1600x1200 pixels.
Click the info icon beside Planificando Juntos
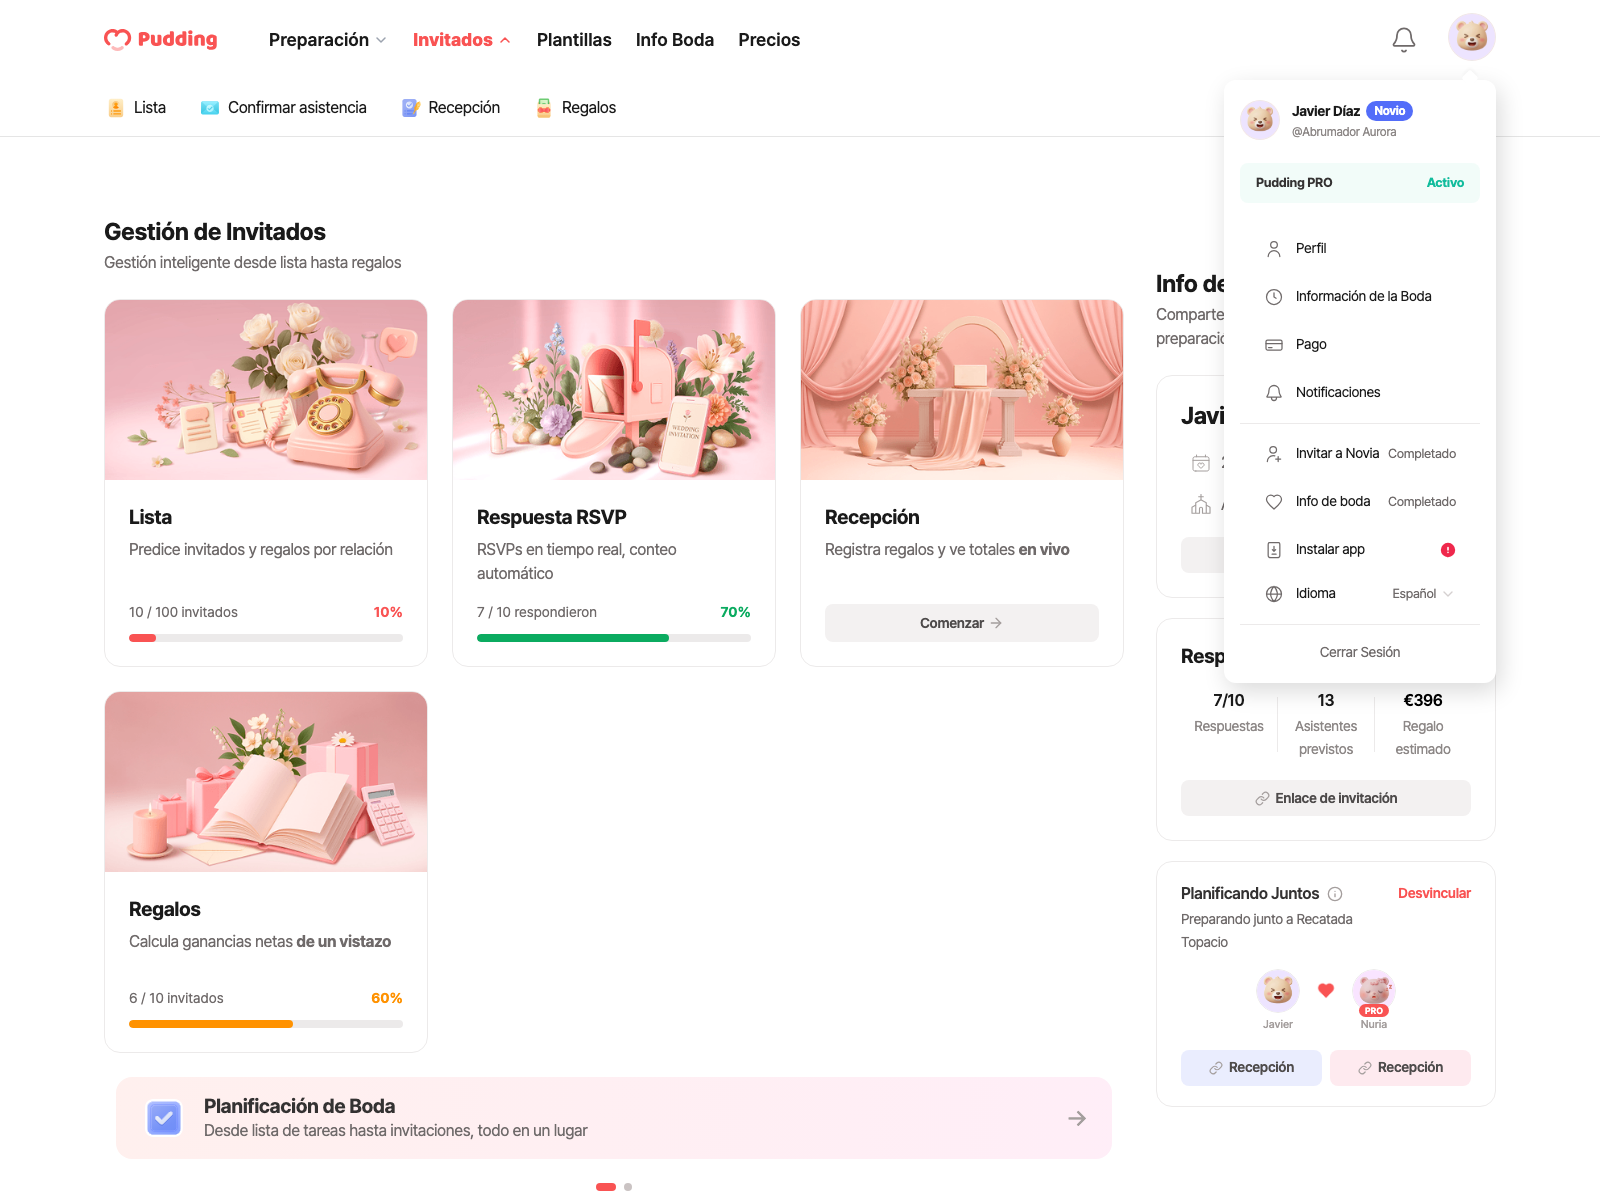(x=1335, y=894)
